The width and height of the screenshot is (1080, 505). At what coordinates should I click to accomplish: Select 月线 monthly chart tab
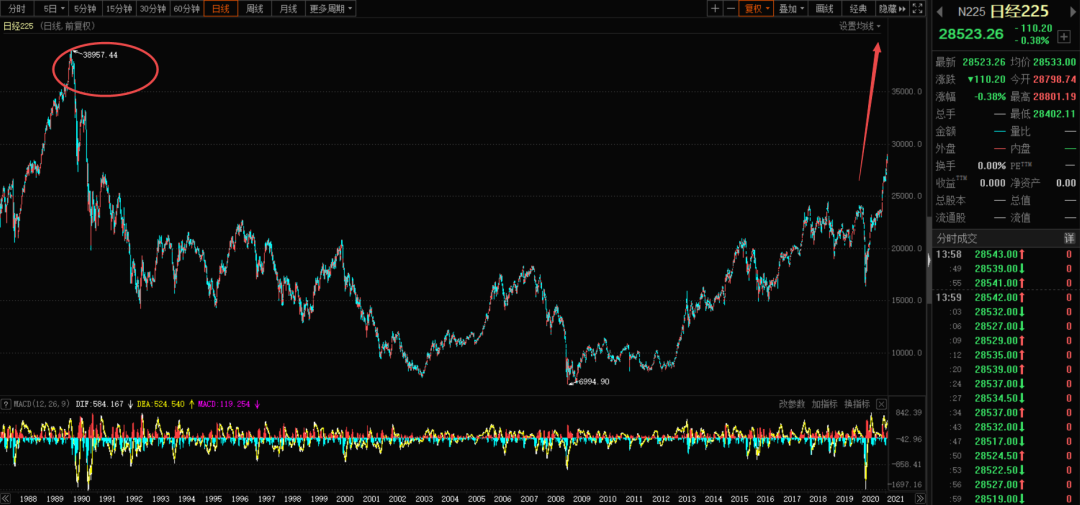288,9
